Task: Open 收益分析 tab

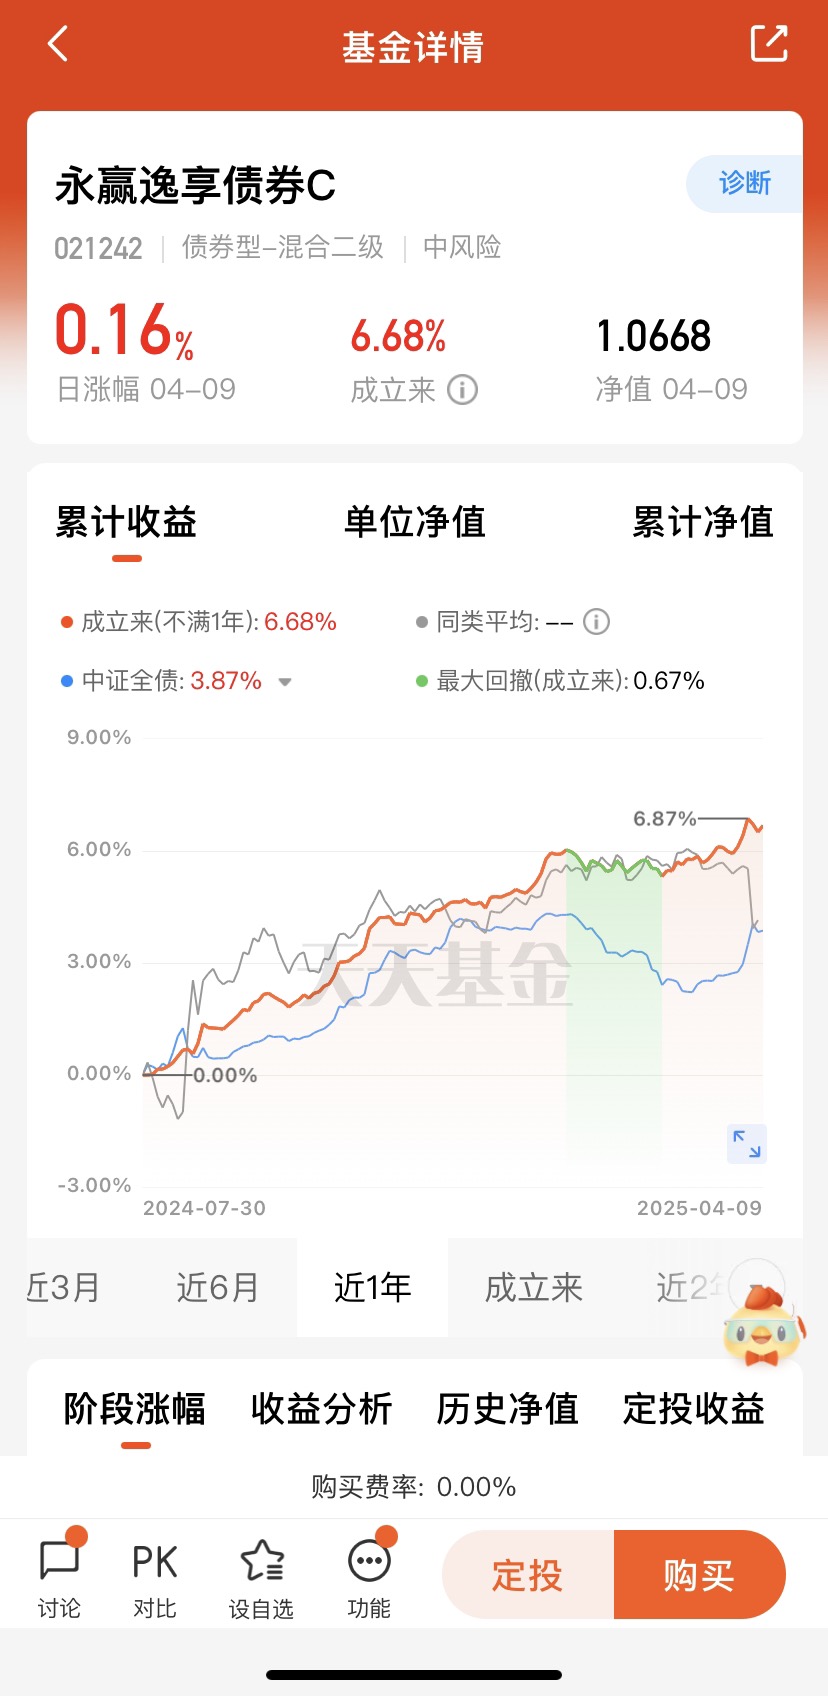Action: pyautogui.click(x=321, y=1408)
